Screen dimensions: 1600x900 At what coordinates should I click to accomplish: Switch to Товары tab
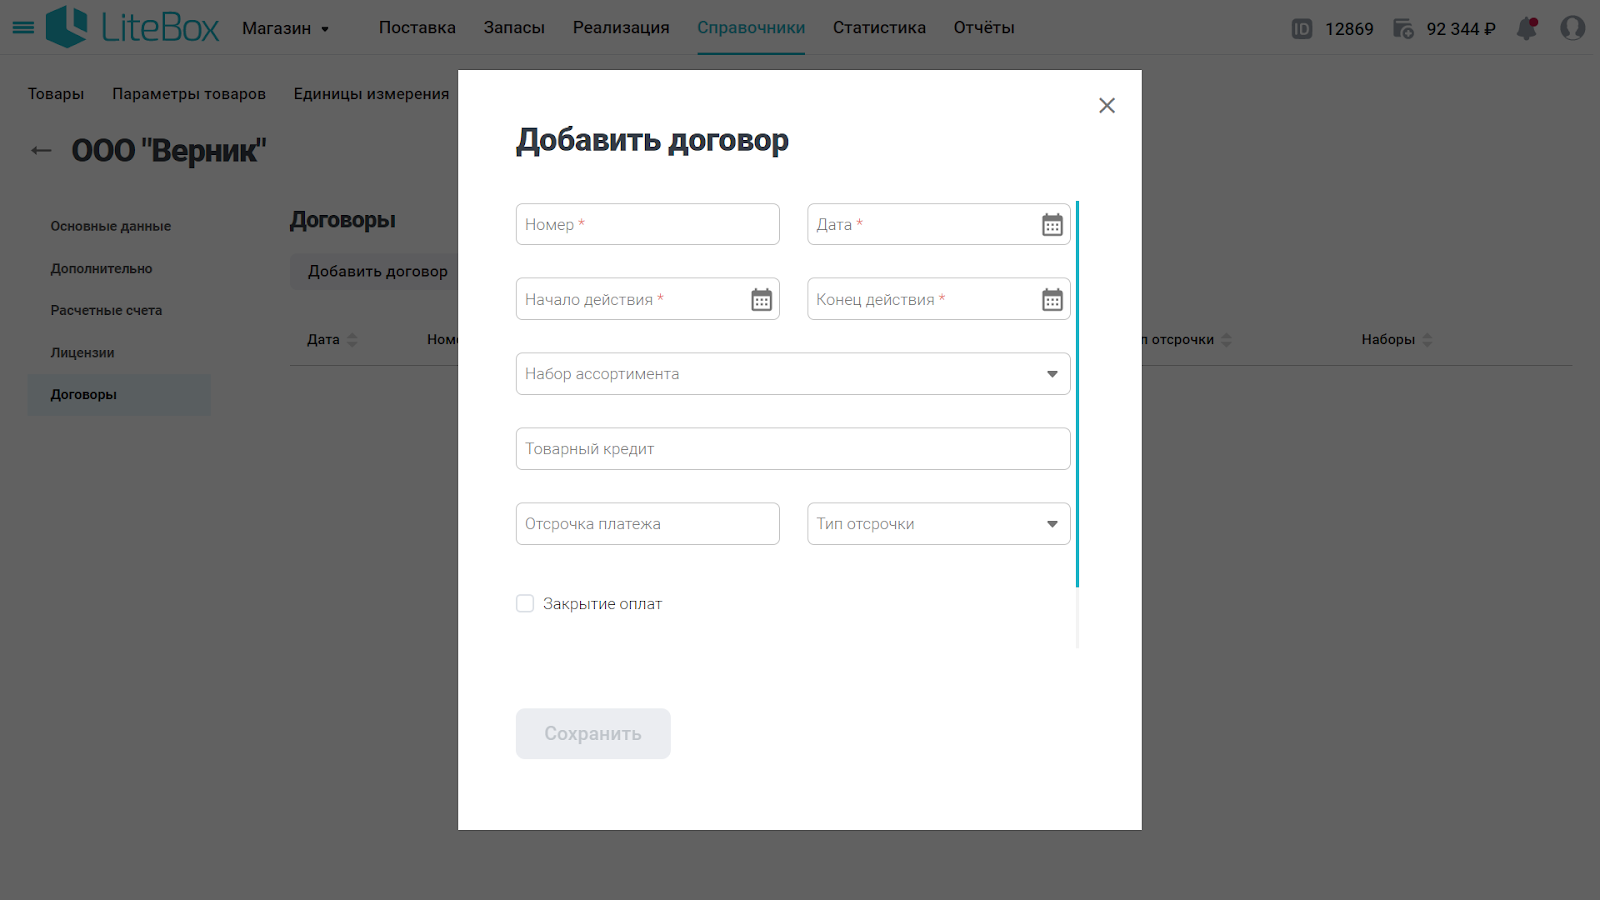click(x=56, y=94)
